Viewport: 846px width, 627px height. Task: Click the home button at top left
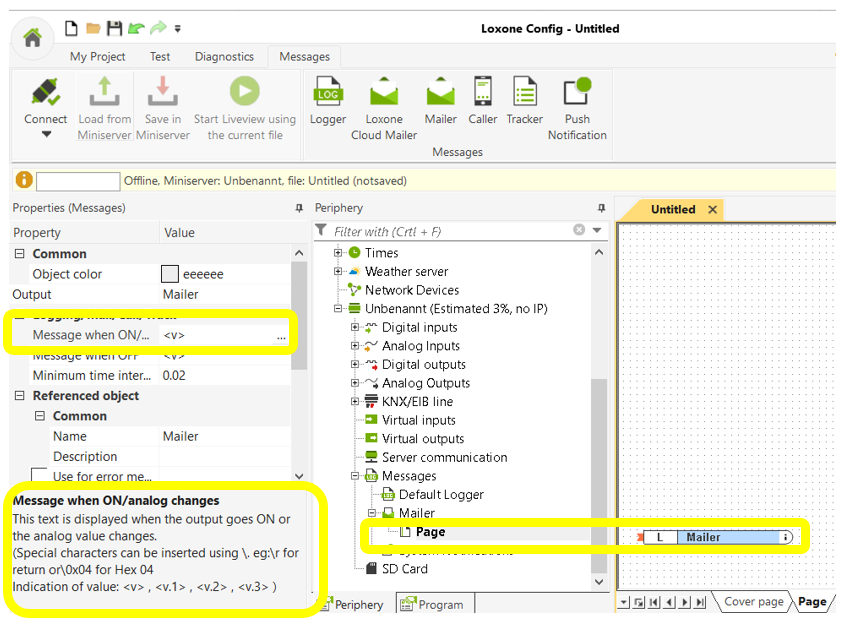tap(32, 38)
